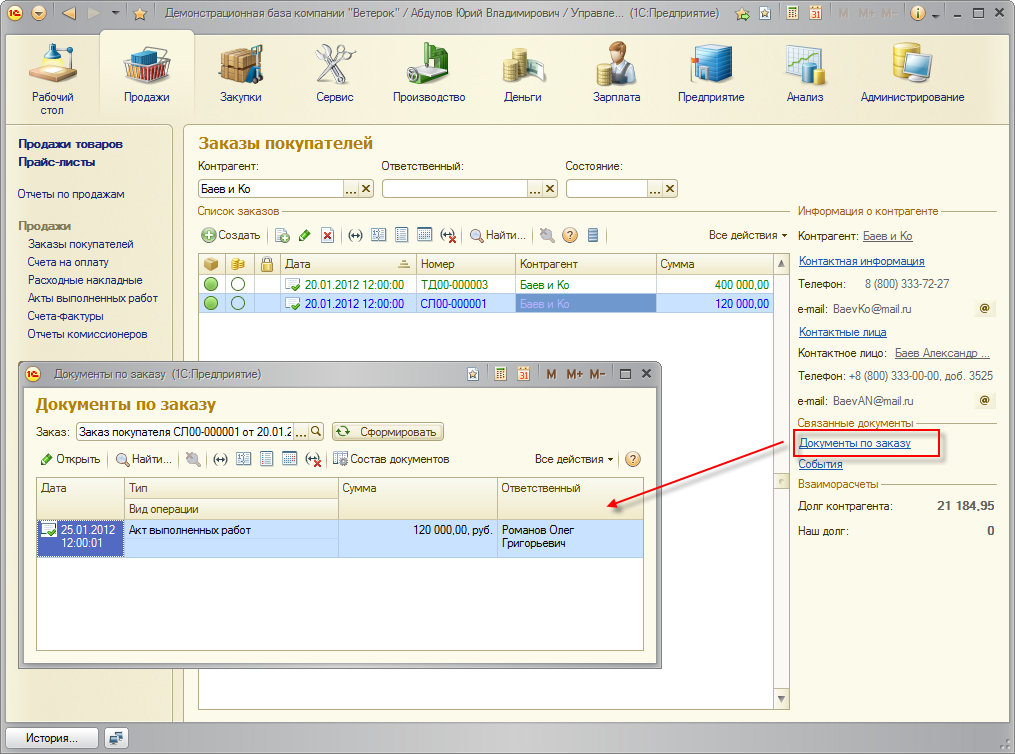Image resolution: width=1015 pixels, height=754 pixels.
Task: Click the Состояние field's ellipsis selection button
Action: pyautogui.click(x=654, y=189)
